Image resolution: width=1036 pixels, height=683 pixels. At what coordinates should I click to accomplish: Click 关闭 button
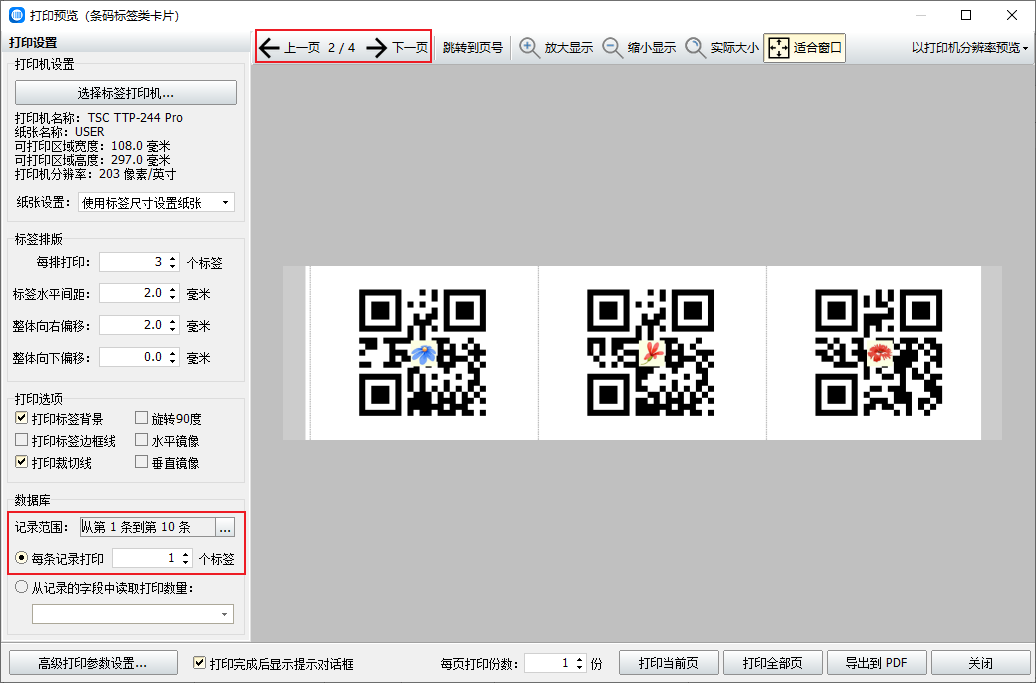click(x=980, y=663)
